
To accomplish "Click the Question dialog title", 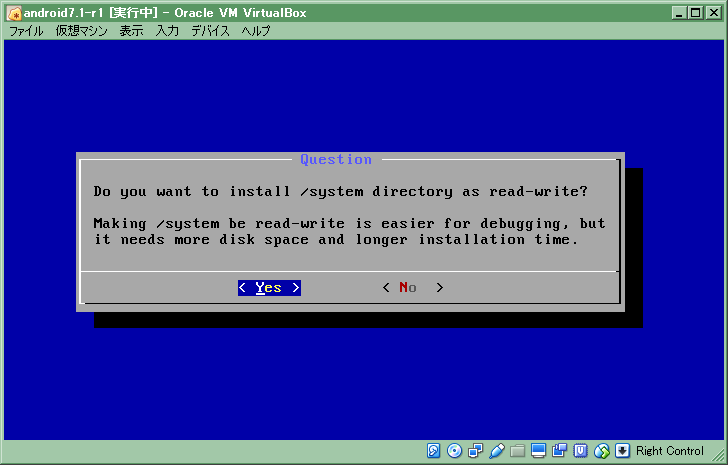I will pos(336,160).
